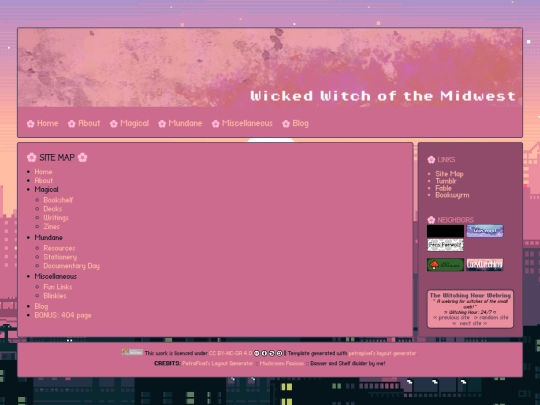The image size is (540, 405).
Task: Open the Documentary Day link
Action: (72, 266)
